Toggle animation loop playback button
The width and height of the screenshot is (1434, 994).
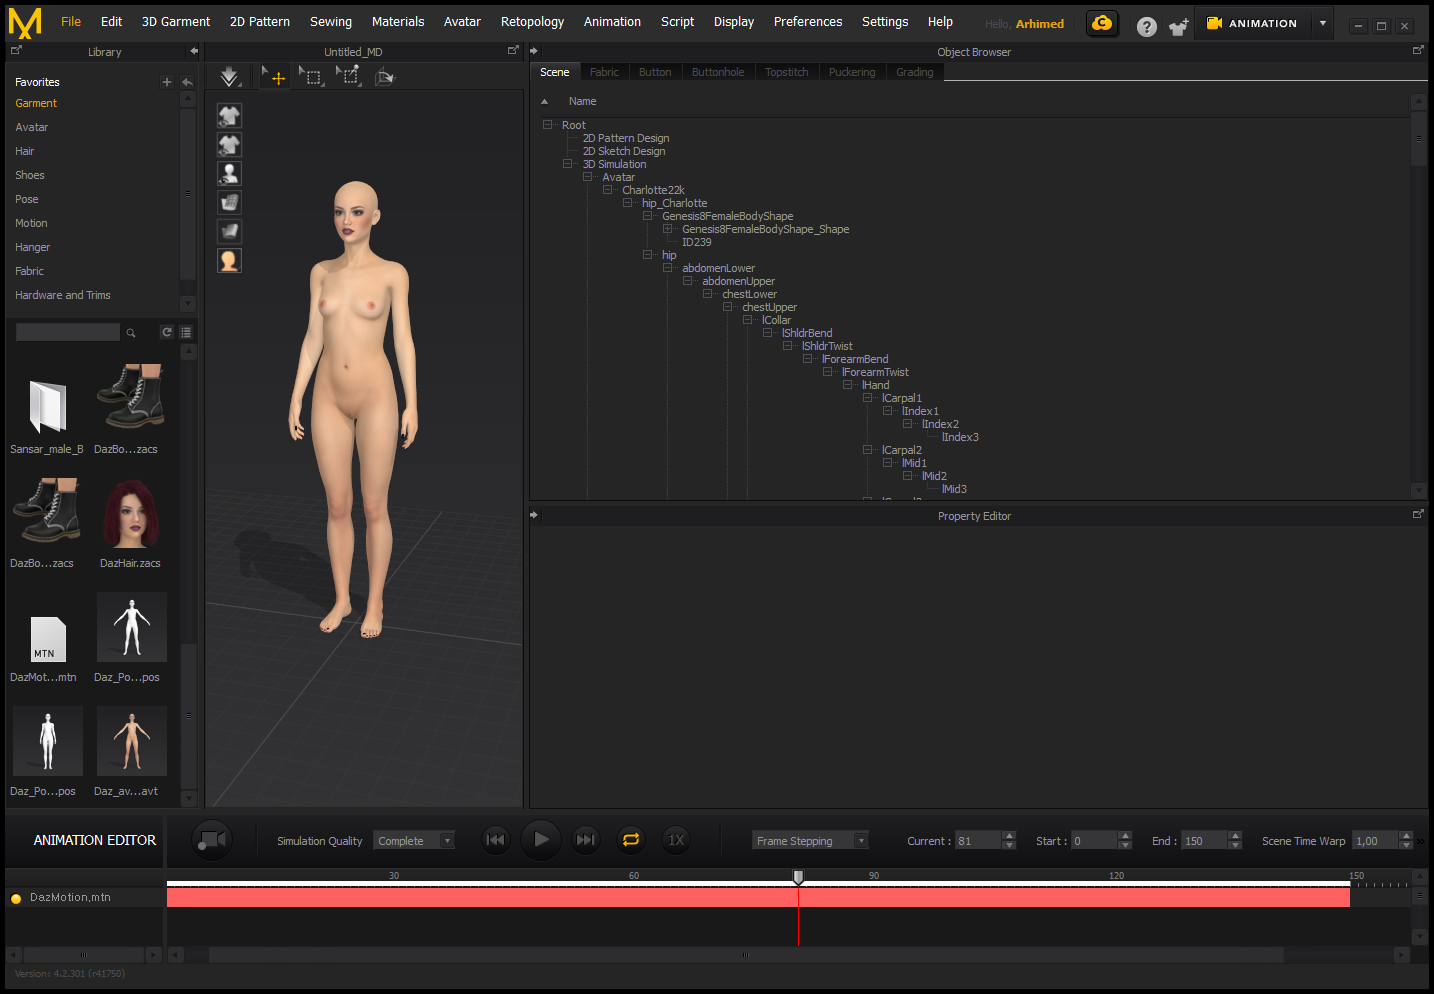(x=631, y=840)
